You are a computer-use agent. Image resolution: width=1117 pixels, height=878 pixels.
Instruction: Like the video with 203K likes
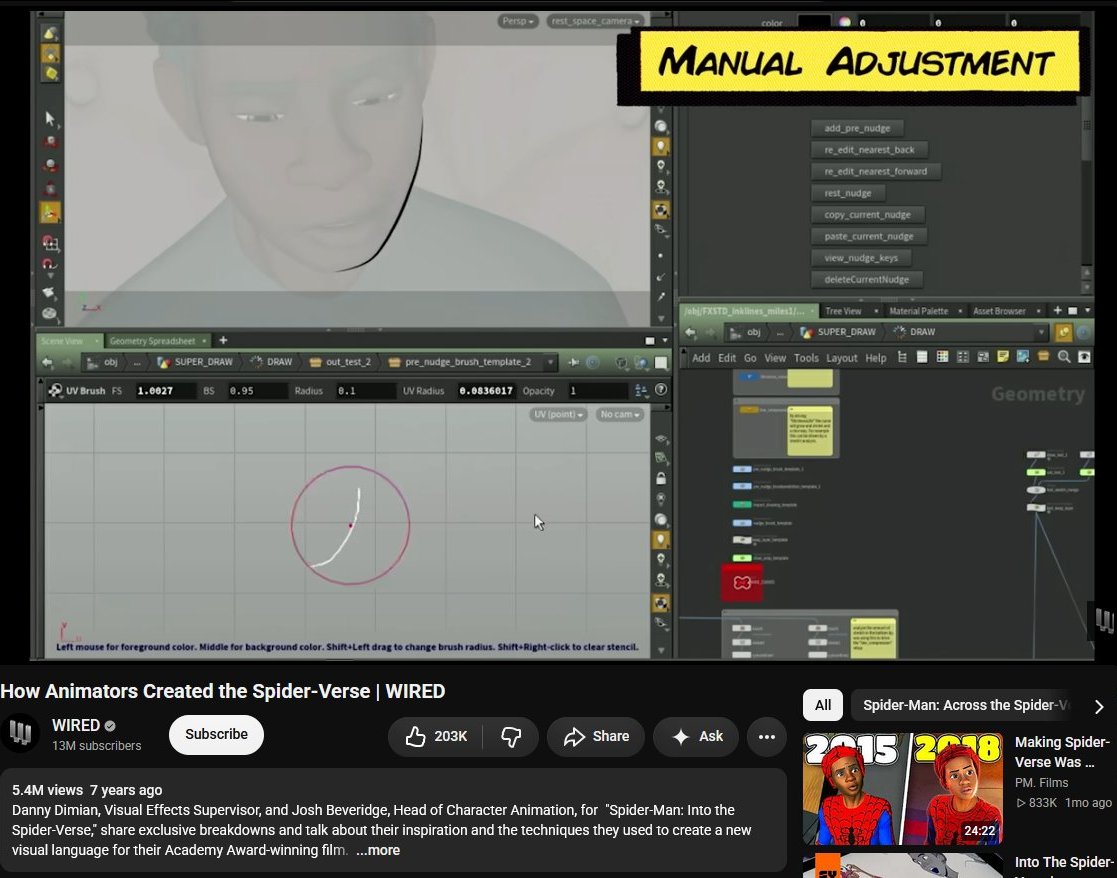click(x=436, y=736)
